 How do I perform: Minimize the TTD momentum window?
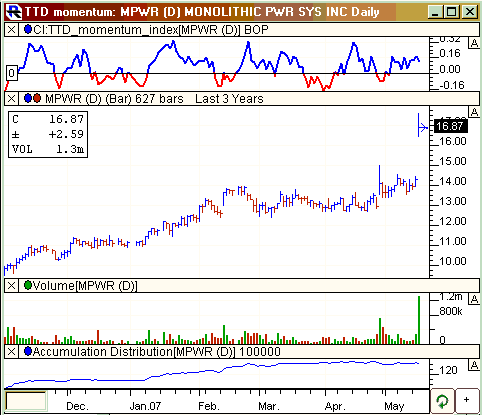pos(435,12)
